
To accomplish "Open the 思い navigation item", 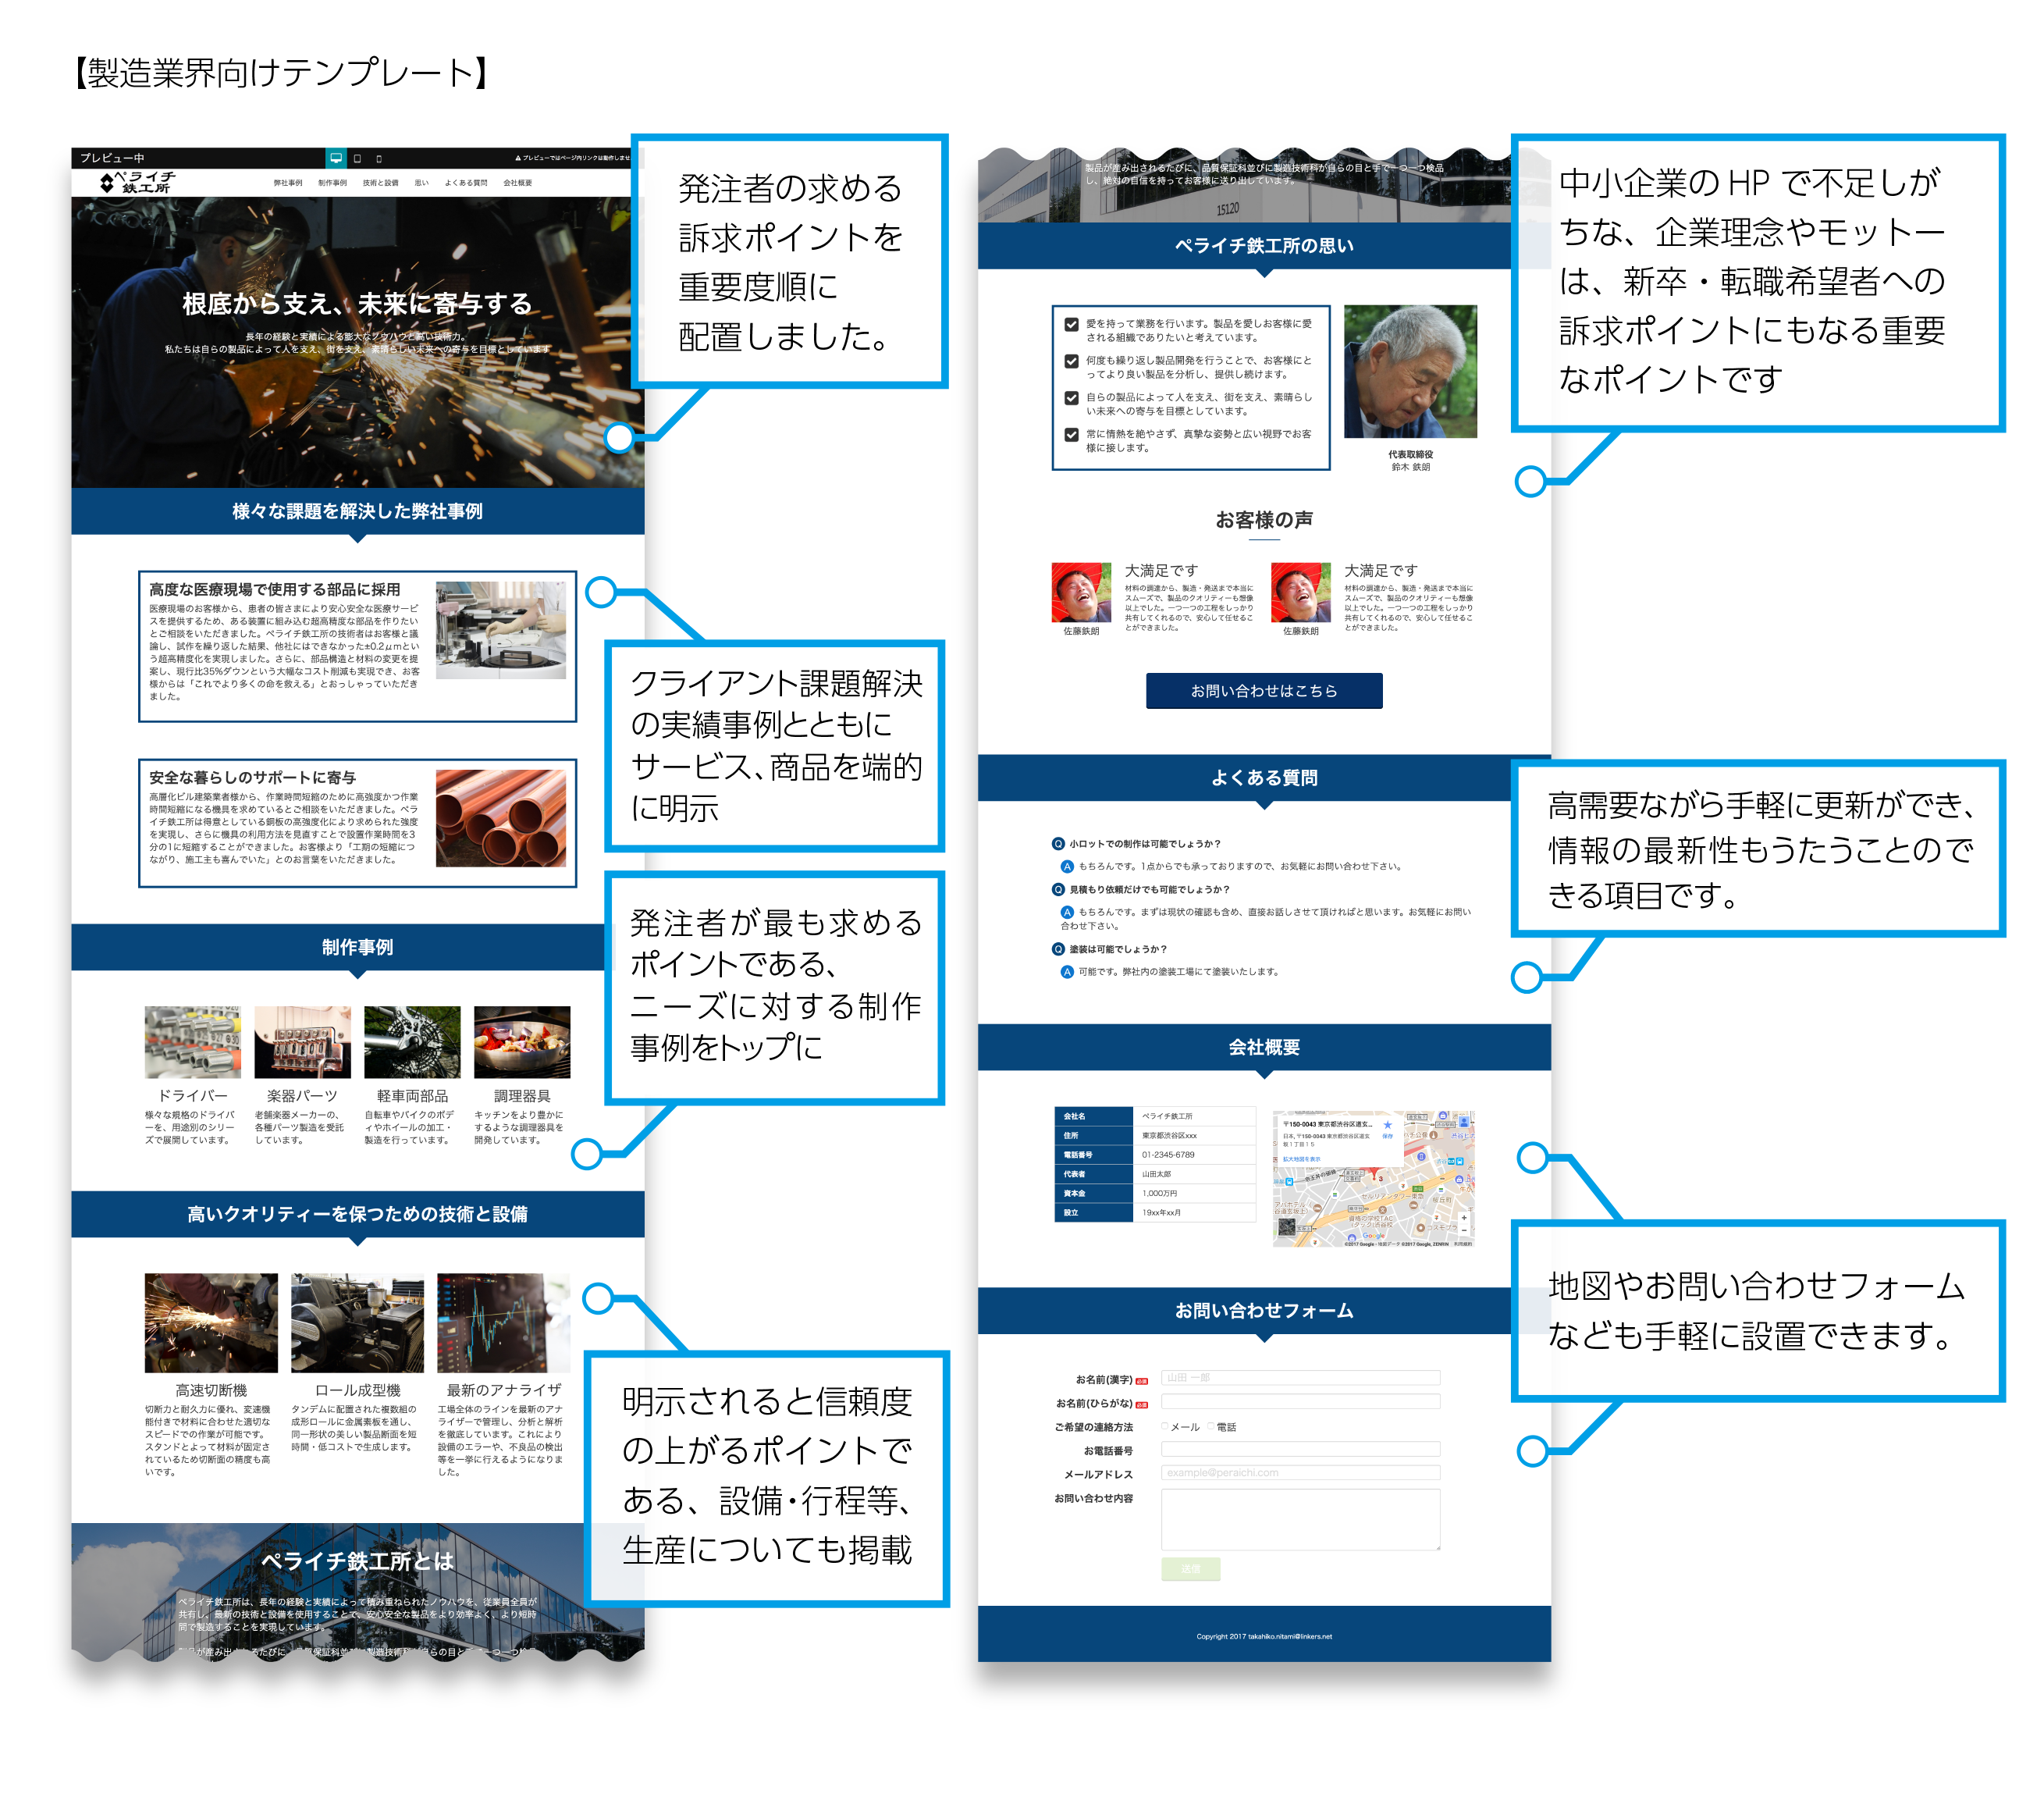I will 421,183.
